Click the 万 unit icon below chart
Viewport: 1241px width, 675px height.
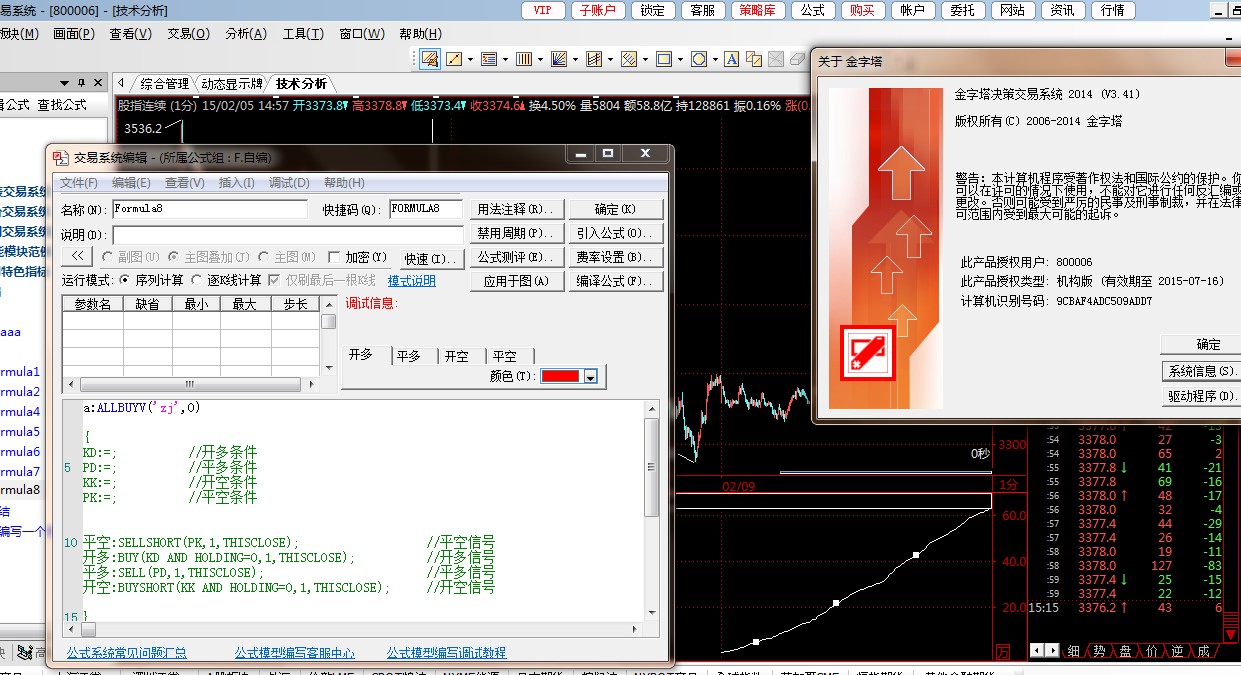coord(1002,652)
